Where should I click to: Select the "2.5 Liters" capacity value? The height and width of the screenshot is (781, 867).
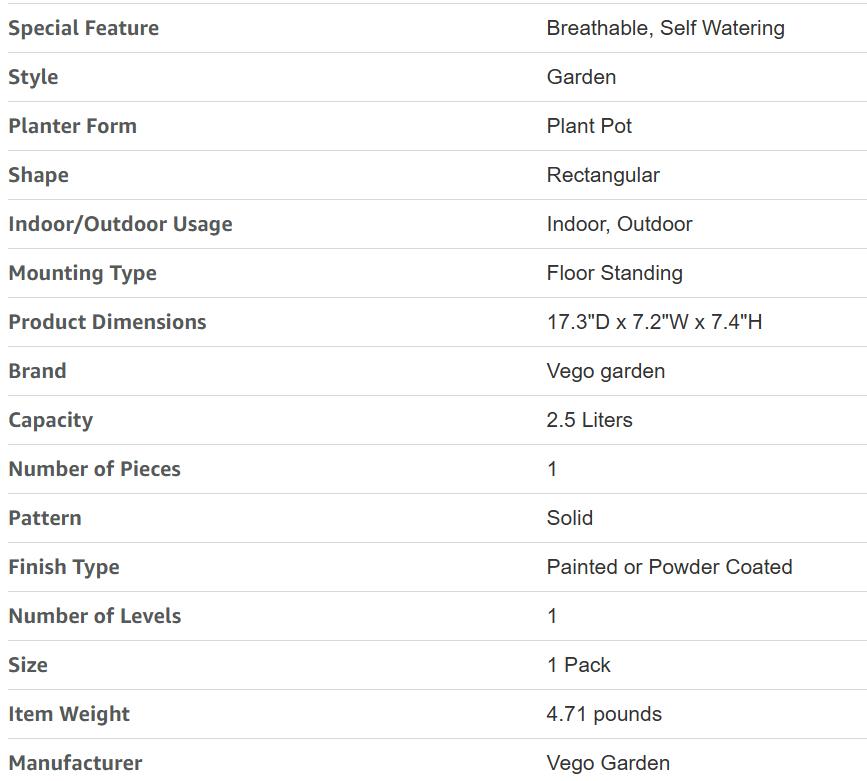(589, 420)
